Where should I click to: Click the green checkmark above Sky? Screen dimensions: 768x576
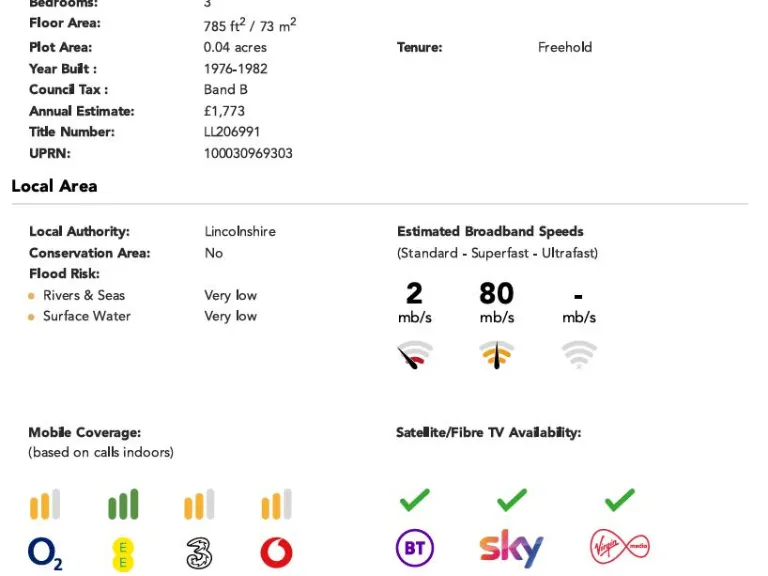pos(511,499)
